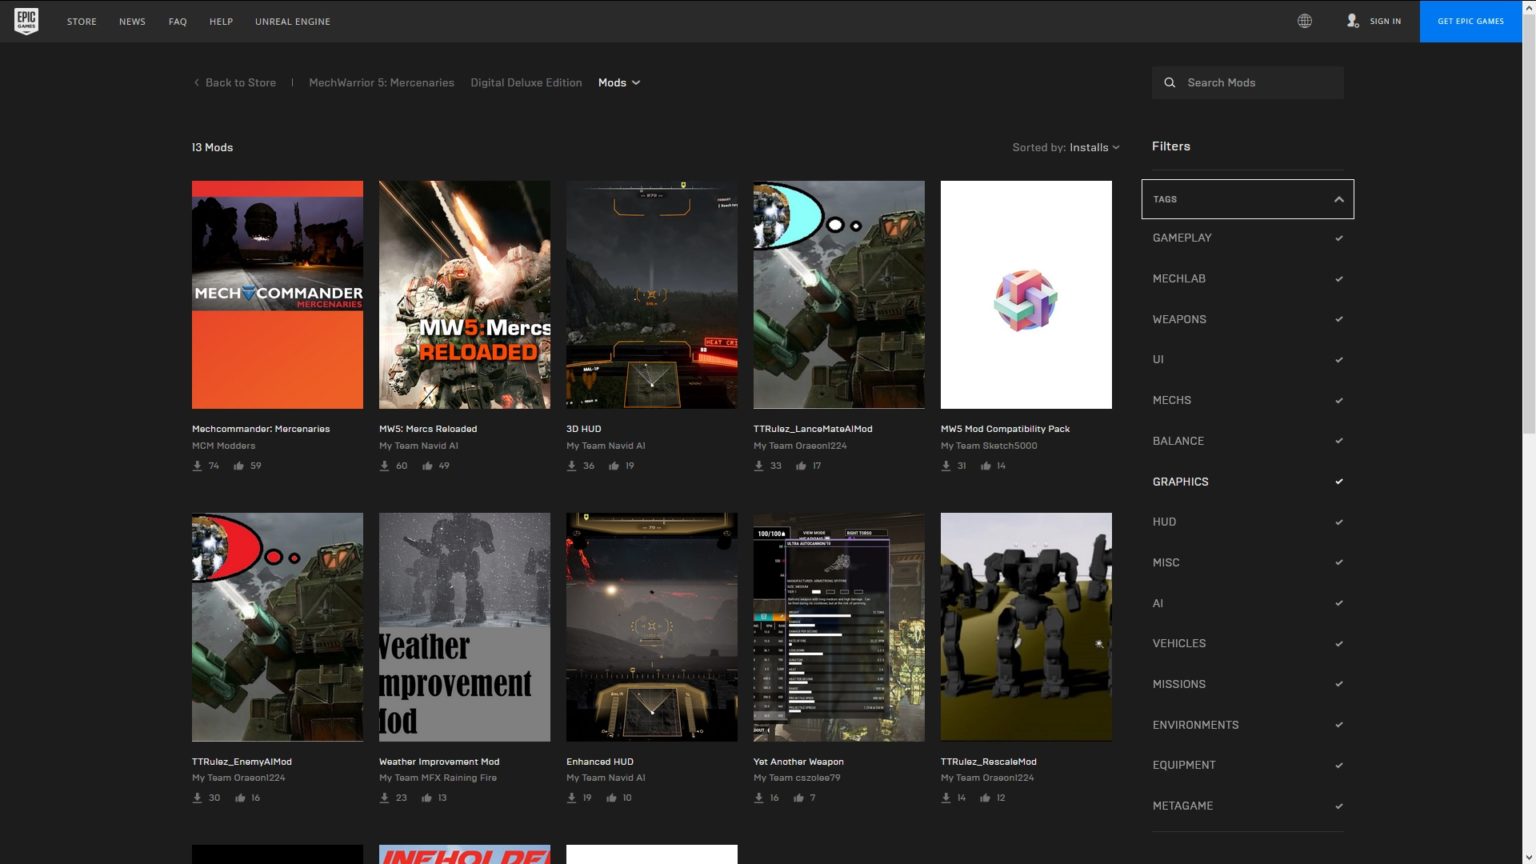
Task: Toggle the METAGAME tag filter
Action: pyautogui.click(x=1248, y=806)
